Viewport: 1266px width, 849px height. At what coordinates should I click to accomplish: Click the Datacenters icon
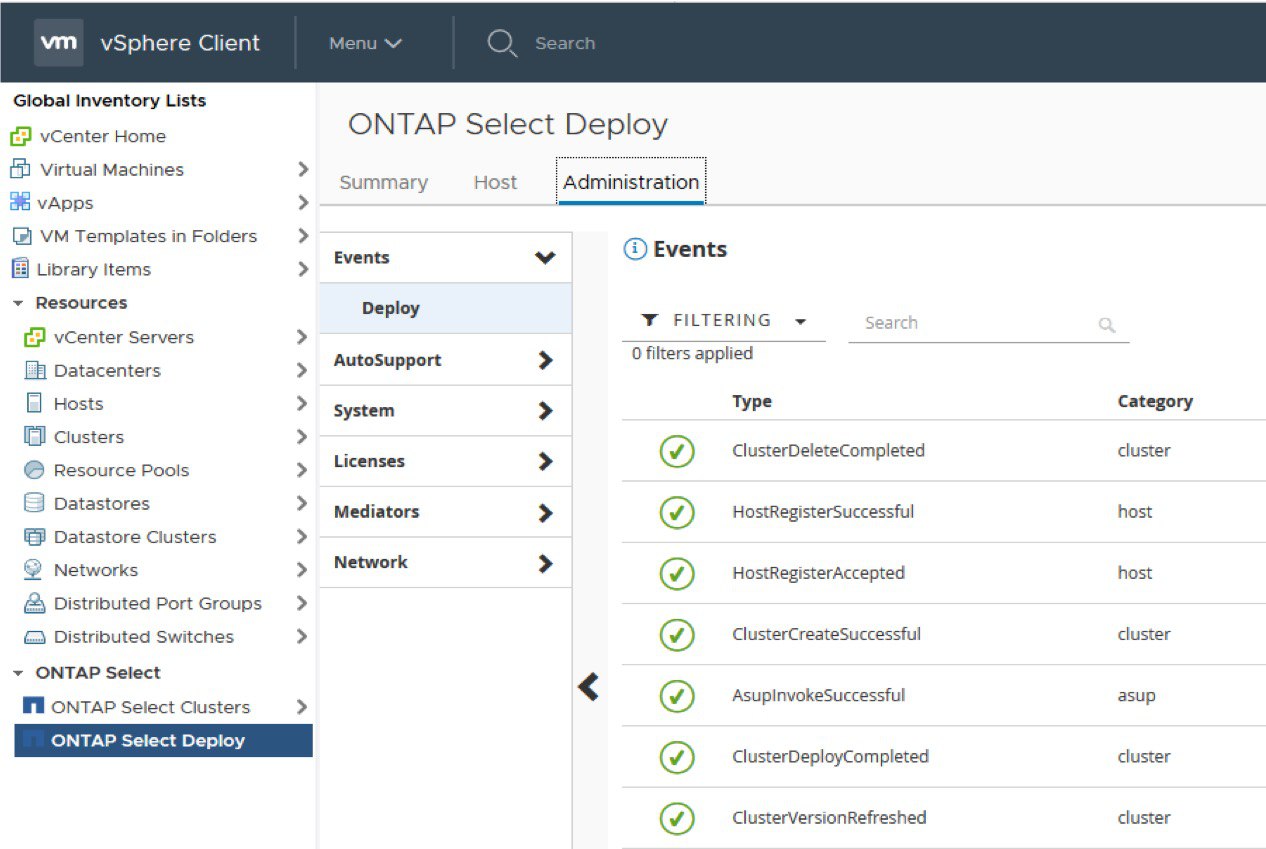click(35, 370)
